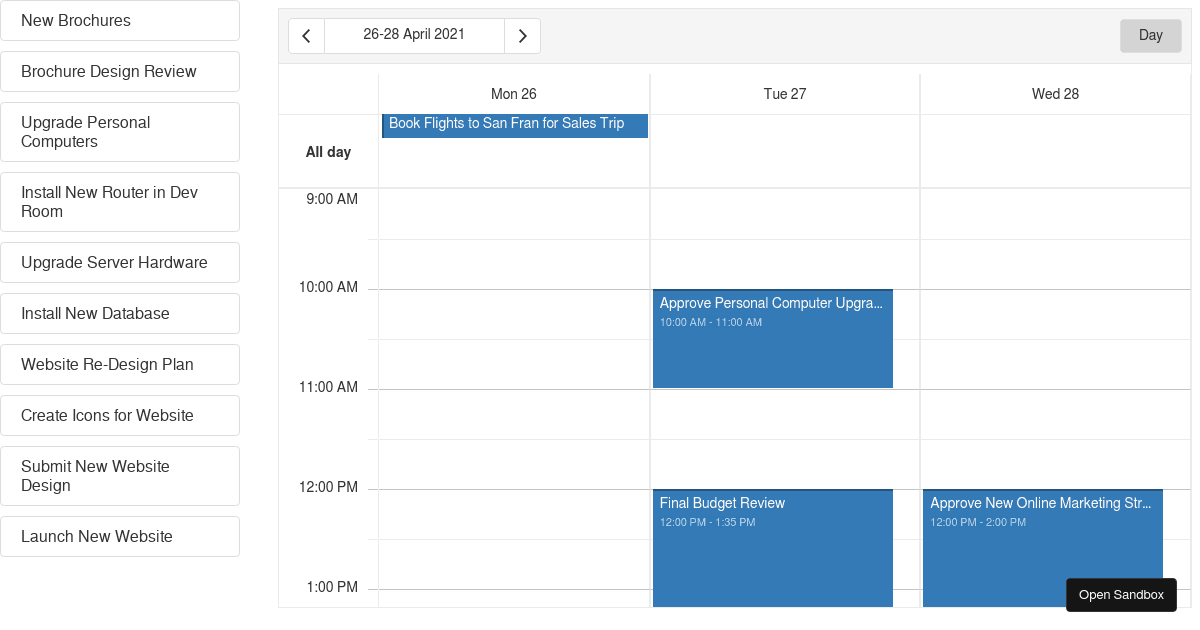
Task: Select the New Brochures task
Action: (x=120, y=21)
